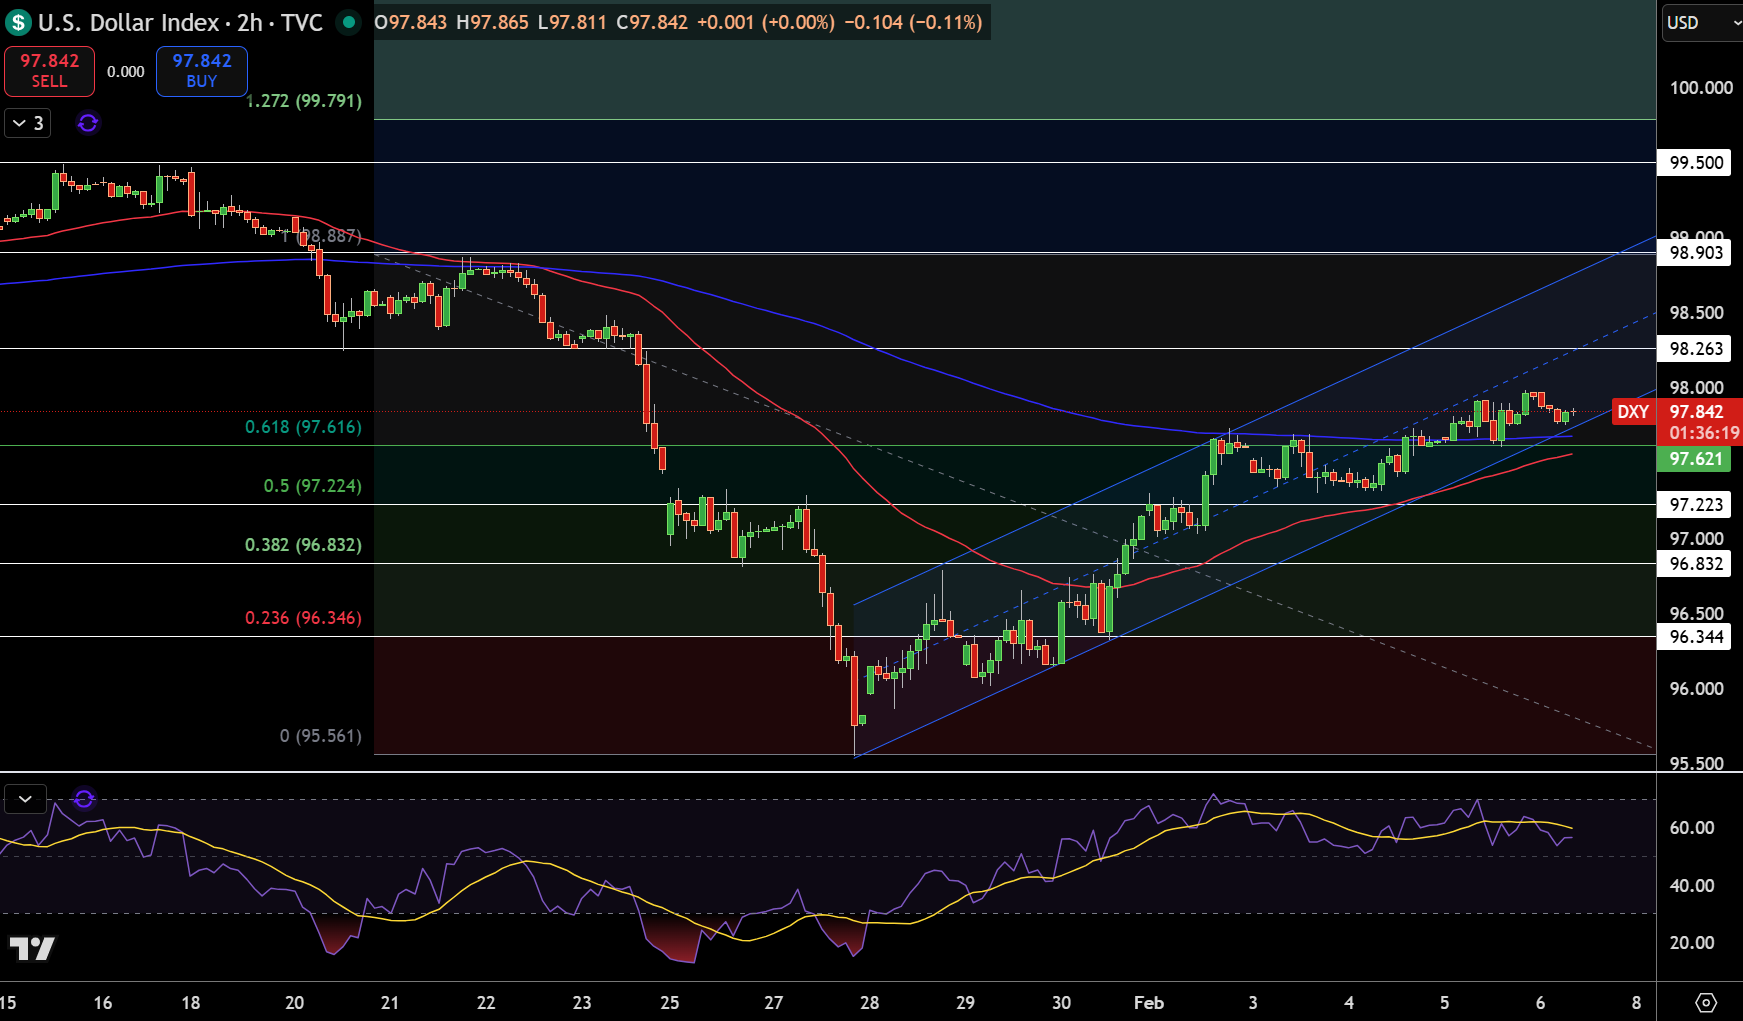Image resolution: width=1743 pixels, height=1021 pixels.
Task: Click the purple RSI indicator refresh icon
Action: pos(84,799)
